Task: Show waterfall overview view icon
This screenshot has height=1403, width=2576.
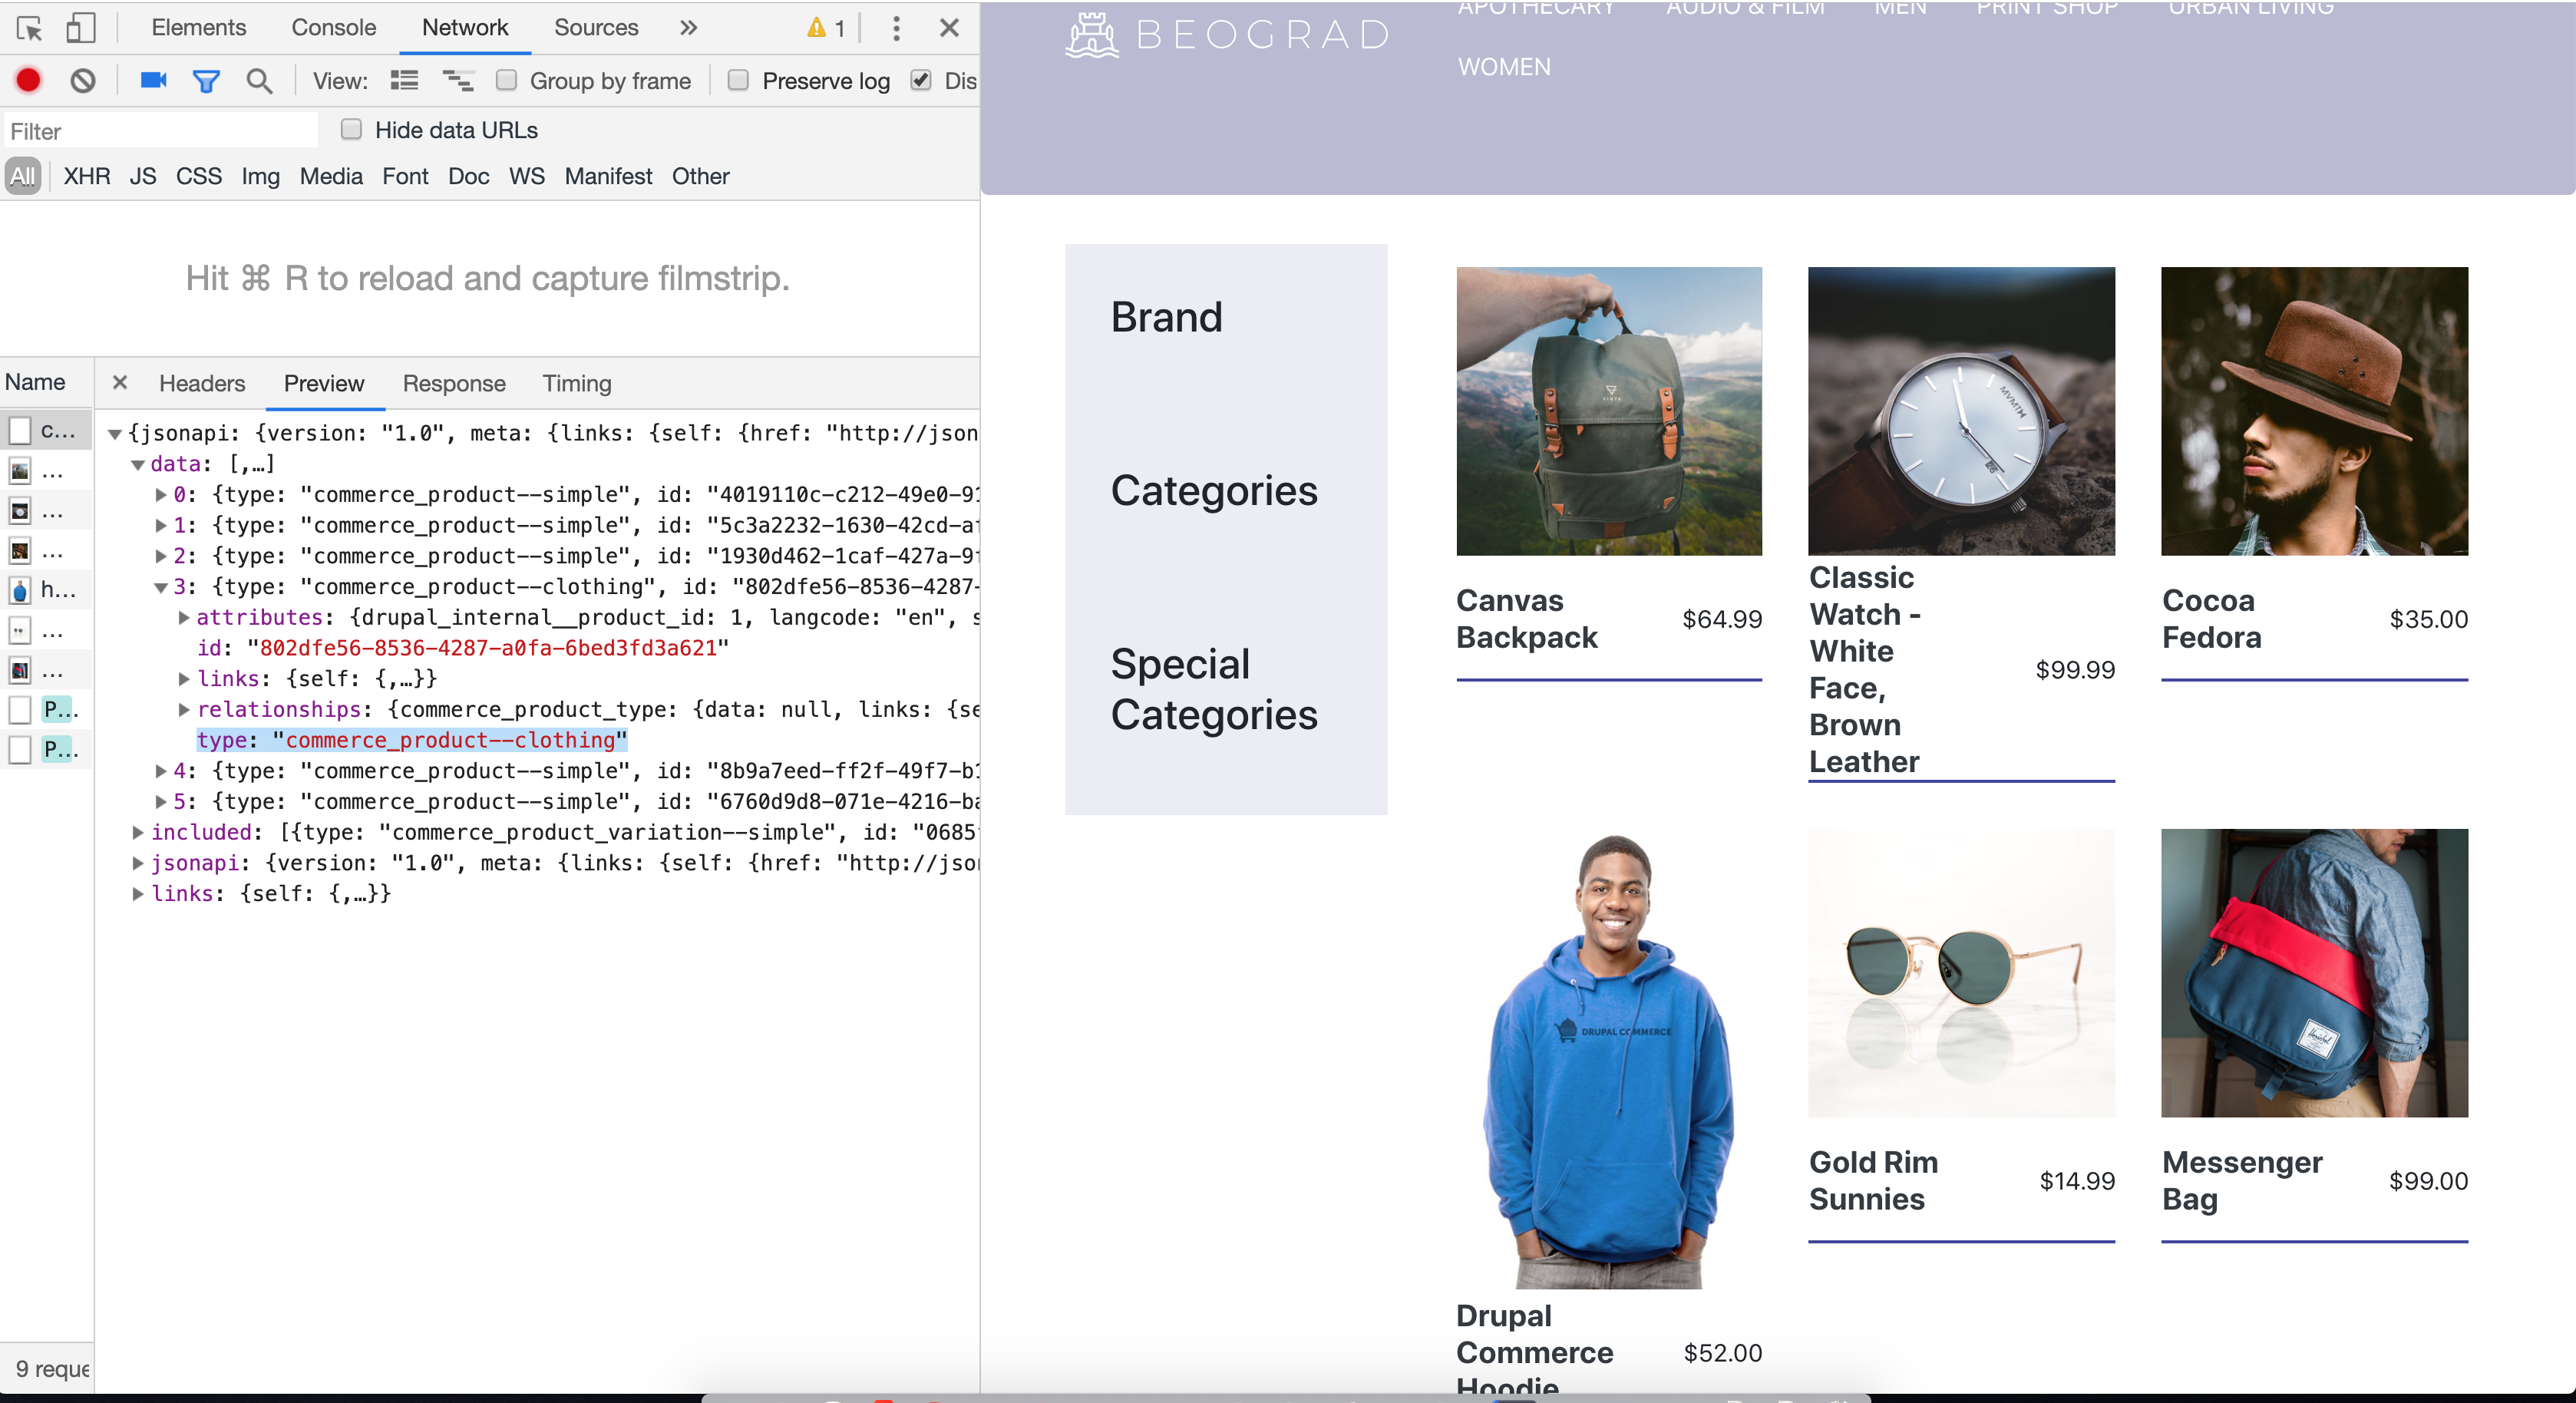Action: click(458, 80)
